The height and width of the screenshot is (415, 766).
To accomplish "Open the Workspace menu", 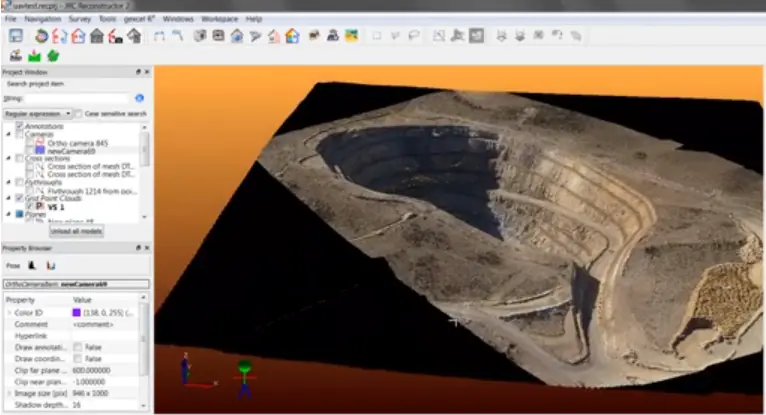I will click(219, 19).
